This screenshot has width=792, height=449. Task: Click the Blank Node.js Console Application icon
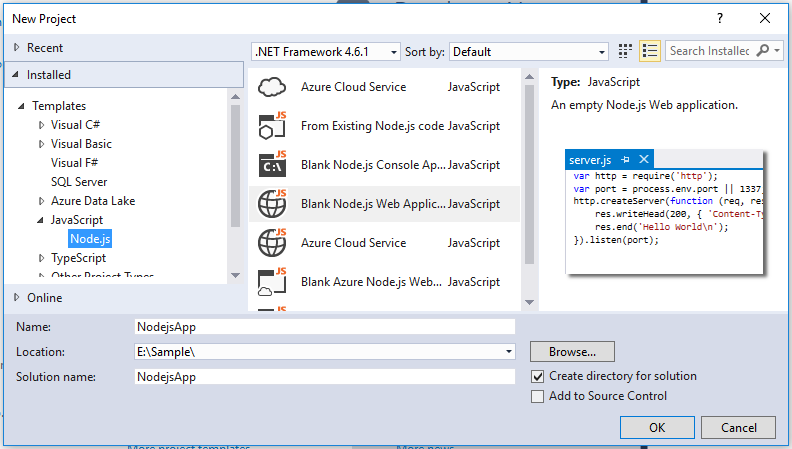(272, 165)
